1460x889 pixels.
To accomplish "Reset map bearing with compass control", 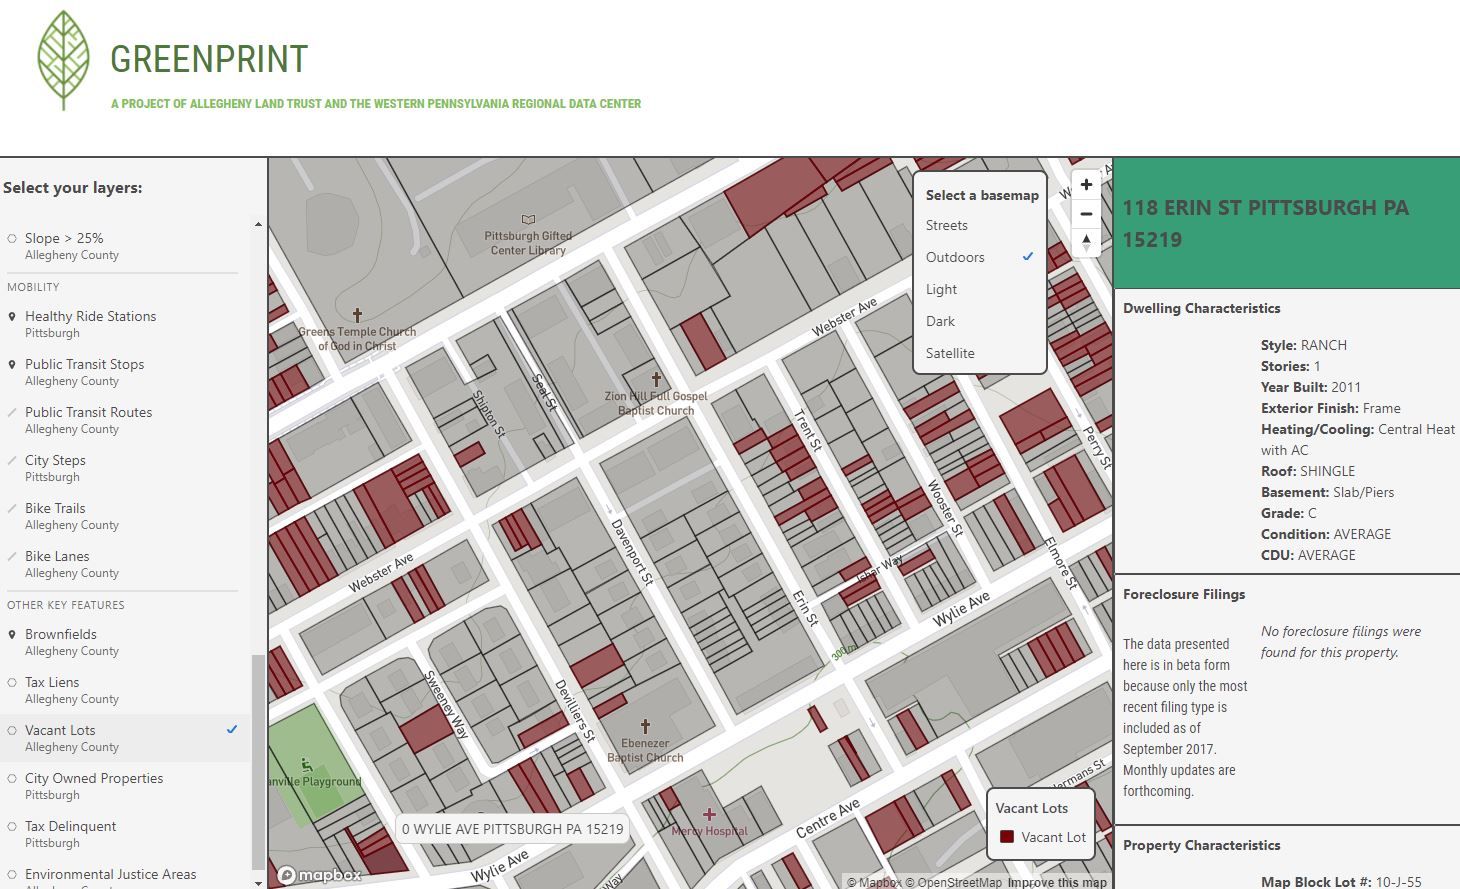I will coord(1086,243).
